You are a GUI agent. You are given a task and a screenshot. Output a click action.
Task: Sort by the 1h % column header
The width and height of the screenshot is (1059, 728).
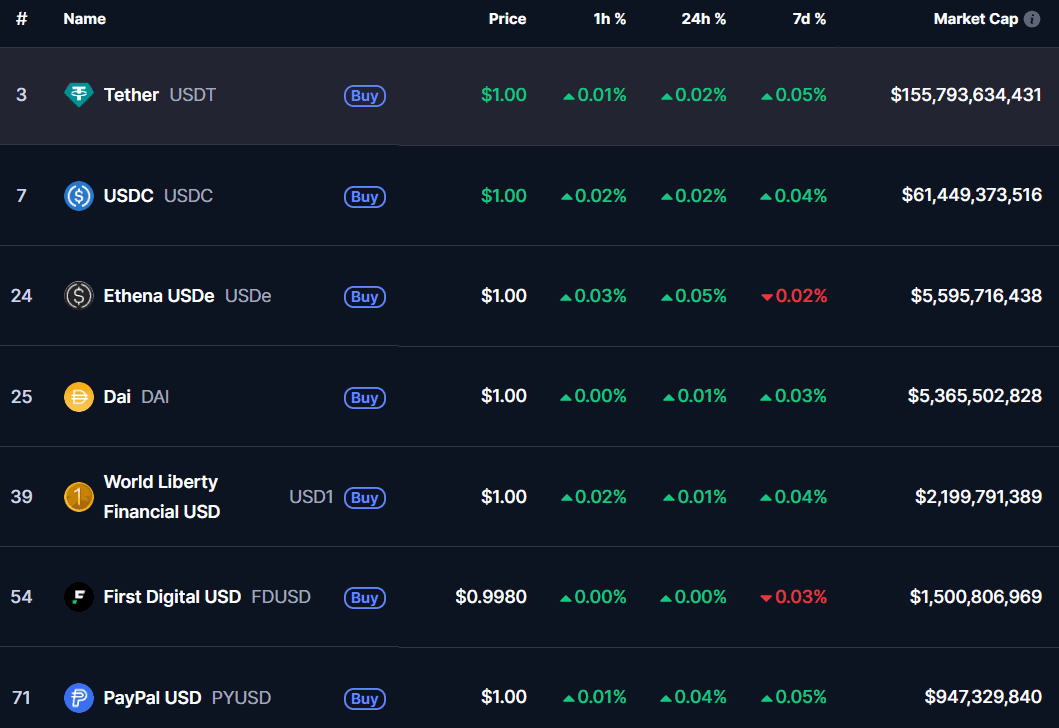[609, 19]
